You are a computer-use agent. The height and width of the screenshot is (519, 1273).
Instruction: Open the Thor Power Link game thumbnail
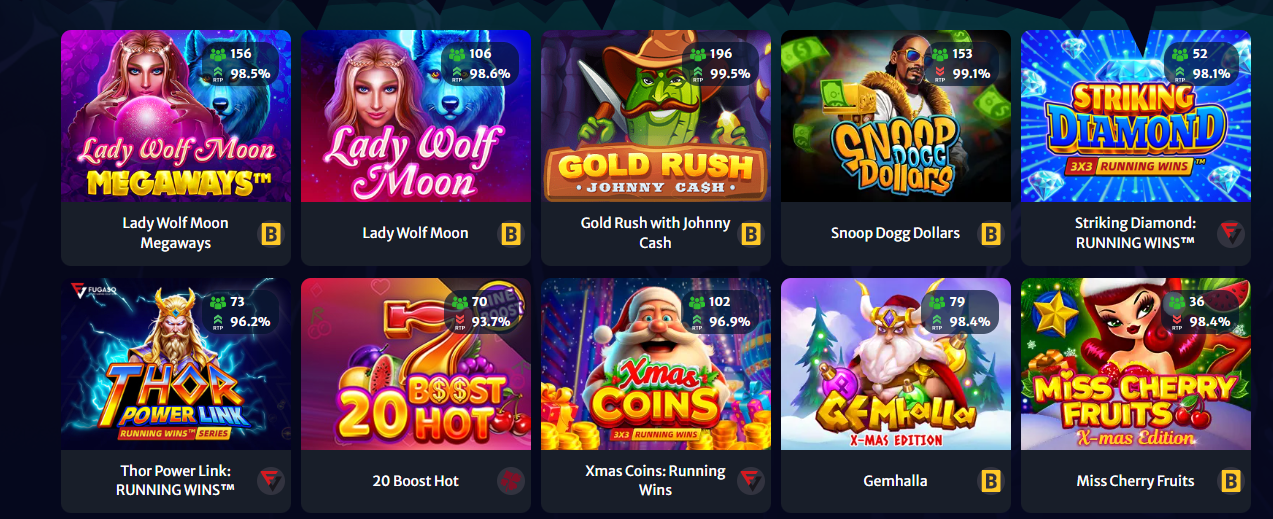click(176, 364)
